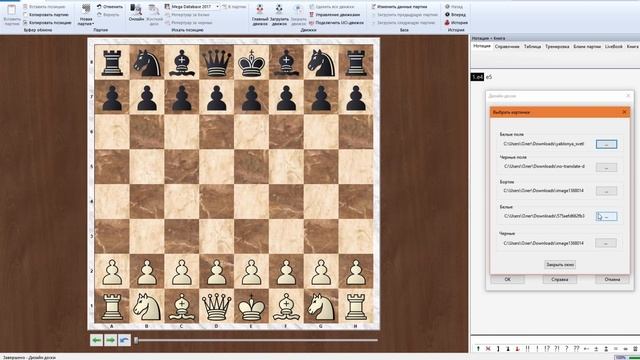The width and height of the screenshot is (640, 360).
Task: Open the Онлайн database search icon
Action: point(136,10)
